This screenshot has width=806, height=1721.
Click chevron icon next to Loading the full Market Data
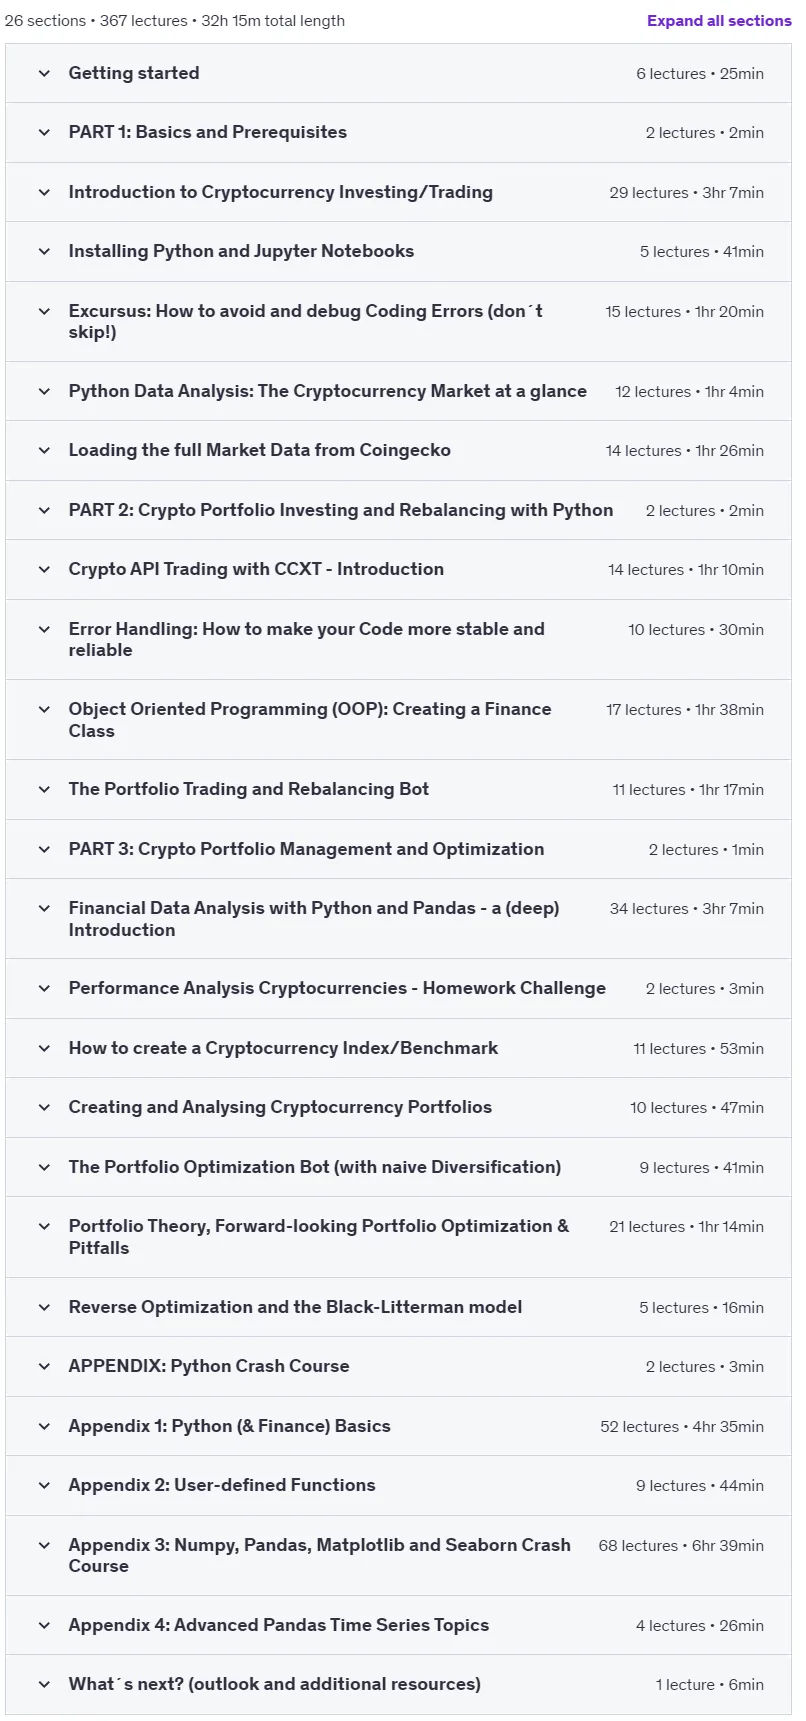44,450
